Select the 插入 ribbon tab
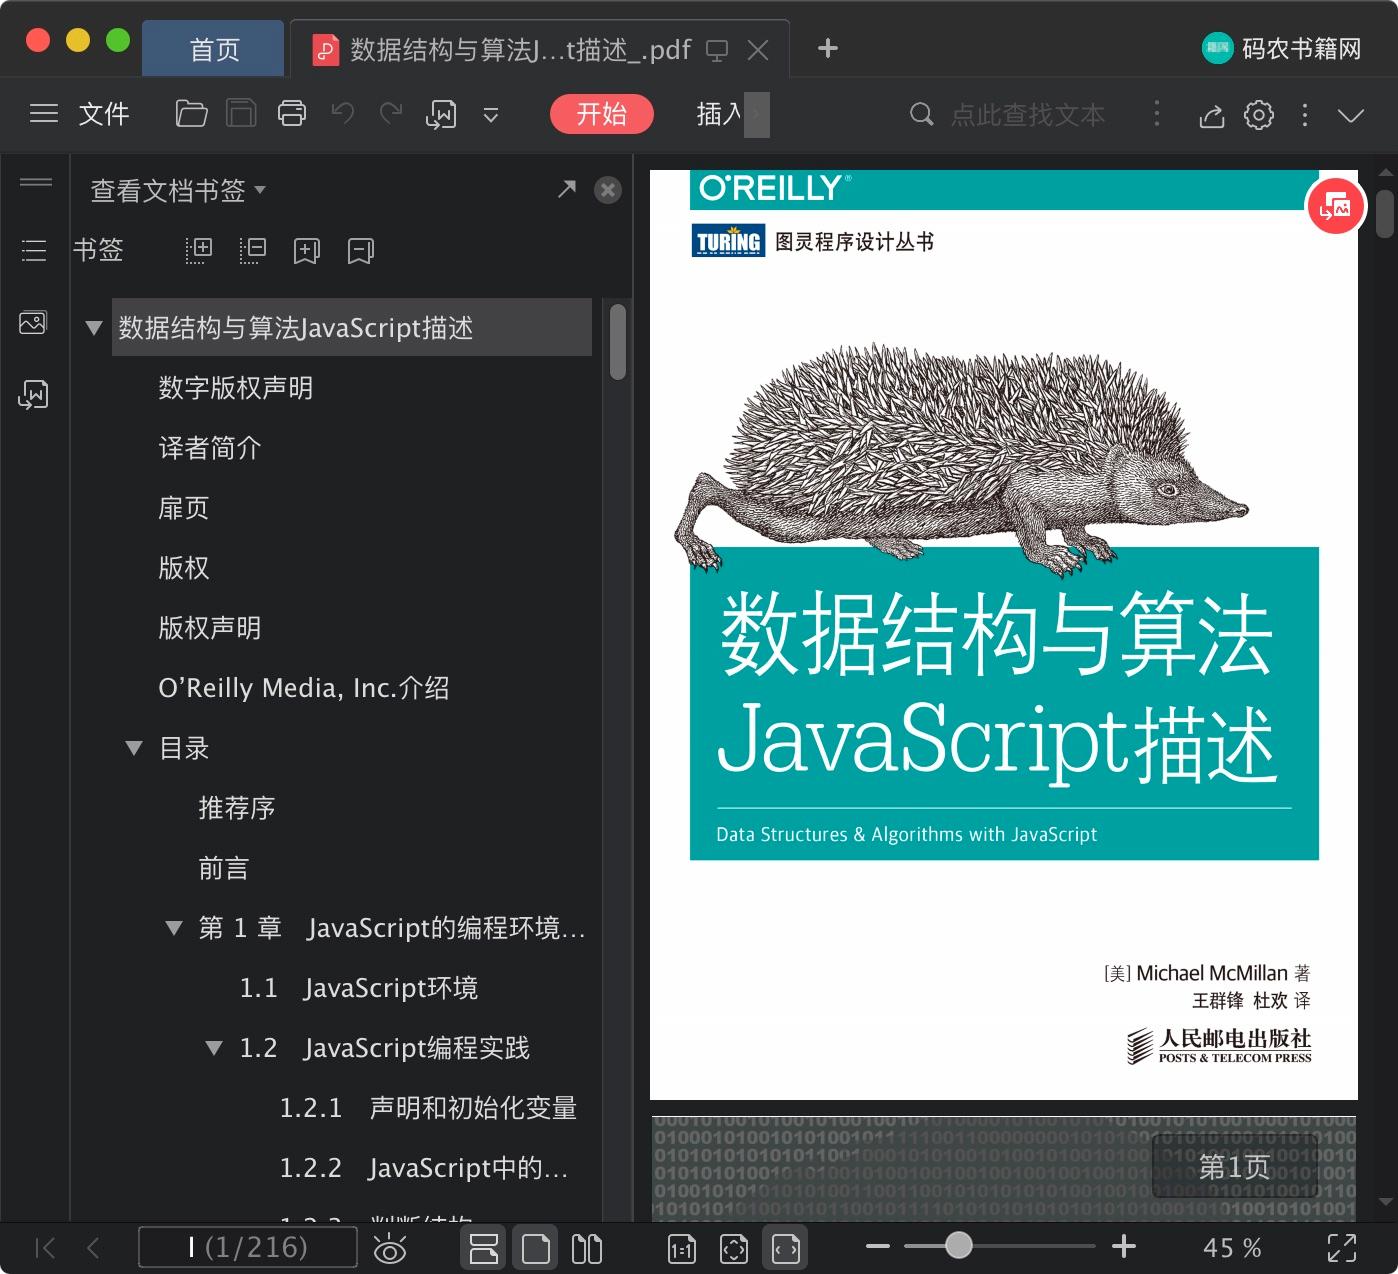Screen dimensions: 1398x1274 (720, 114)
